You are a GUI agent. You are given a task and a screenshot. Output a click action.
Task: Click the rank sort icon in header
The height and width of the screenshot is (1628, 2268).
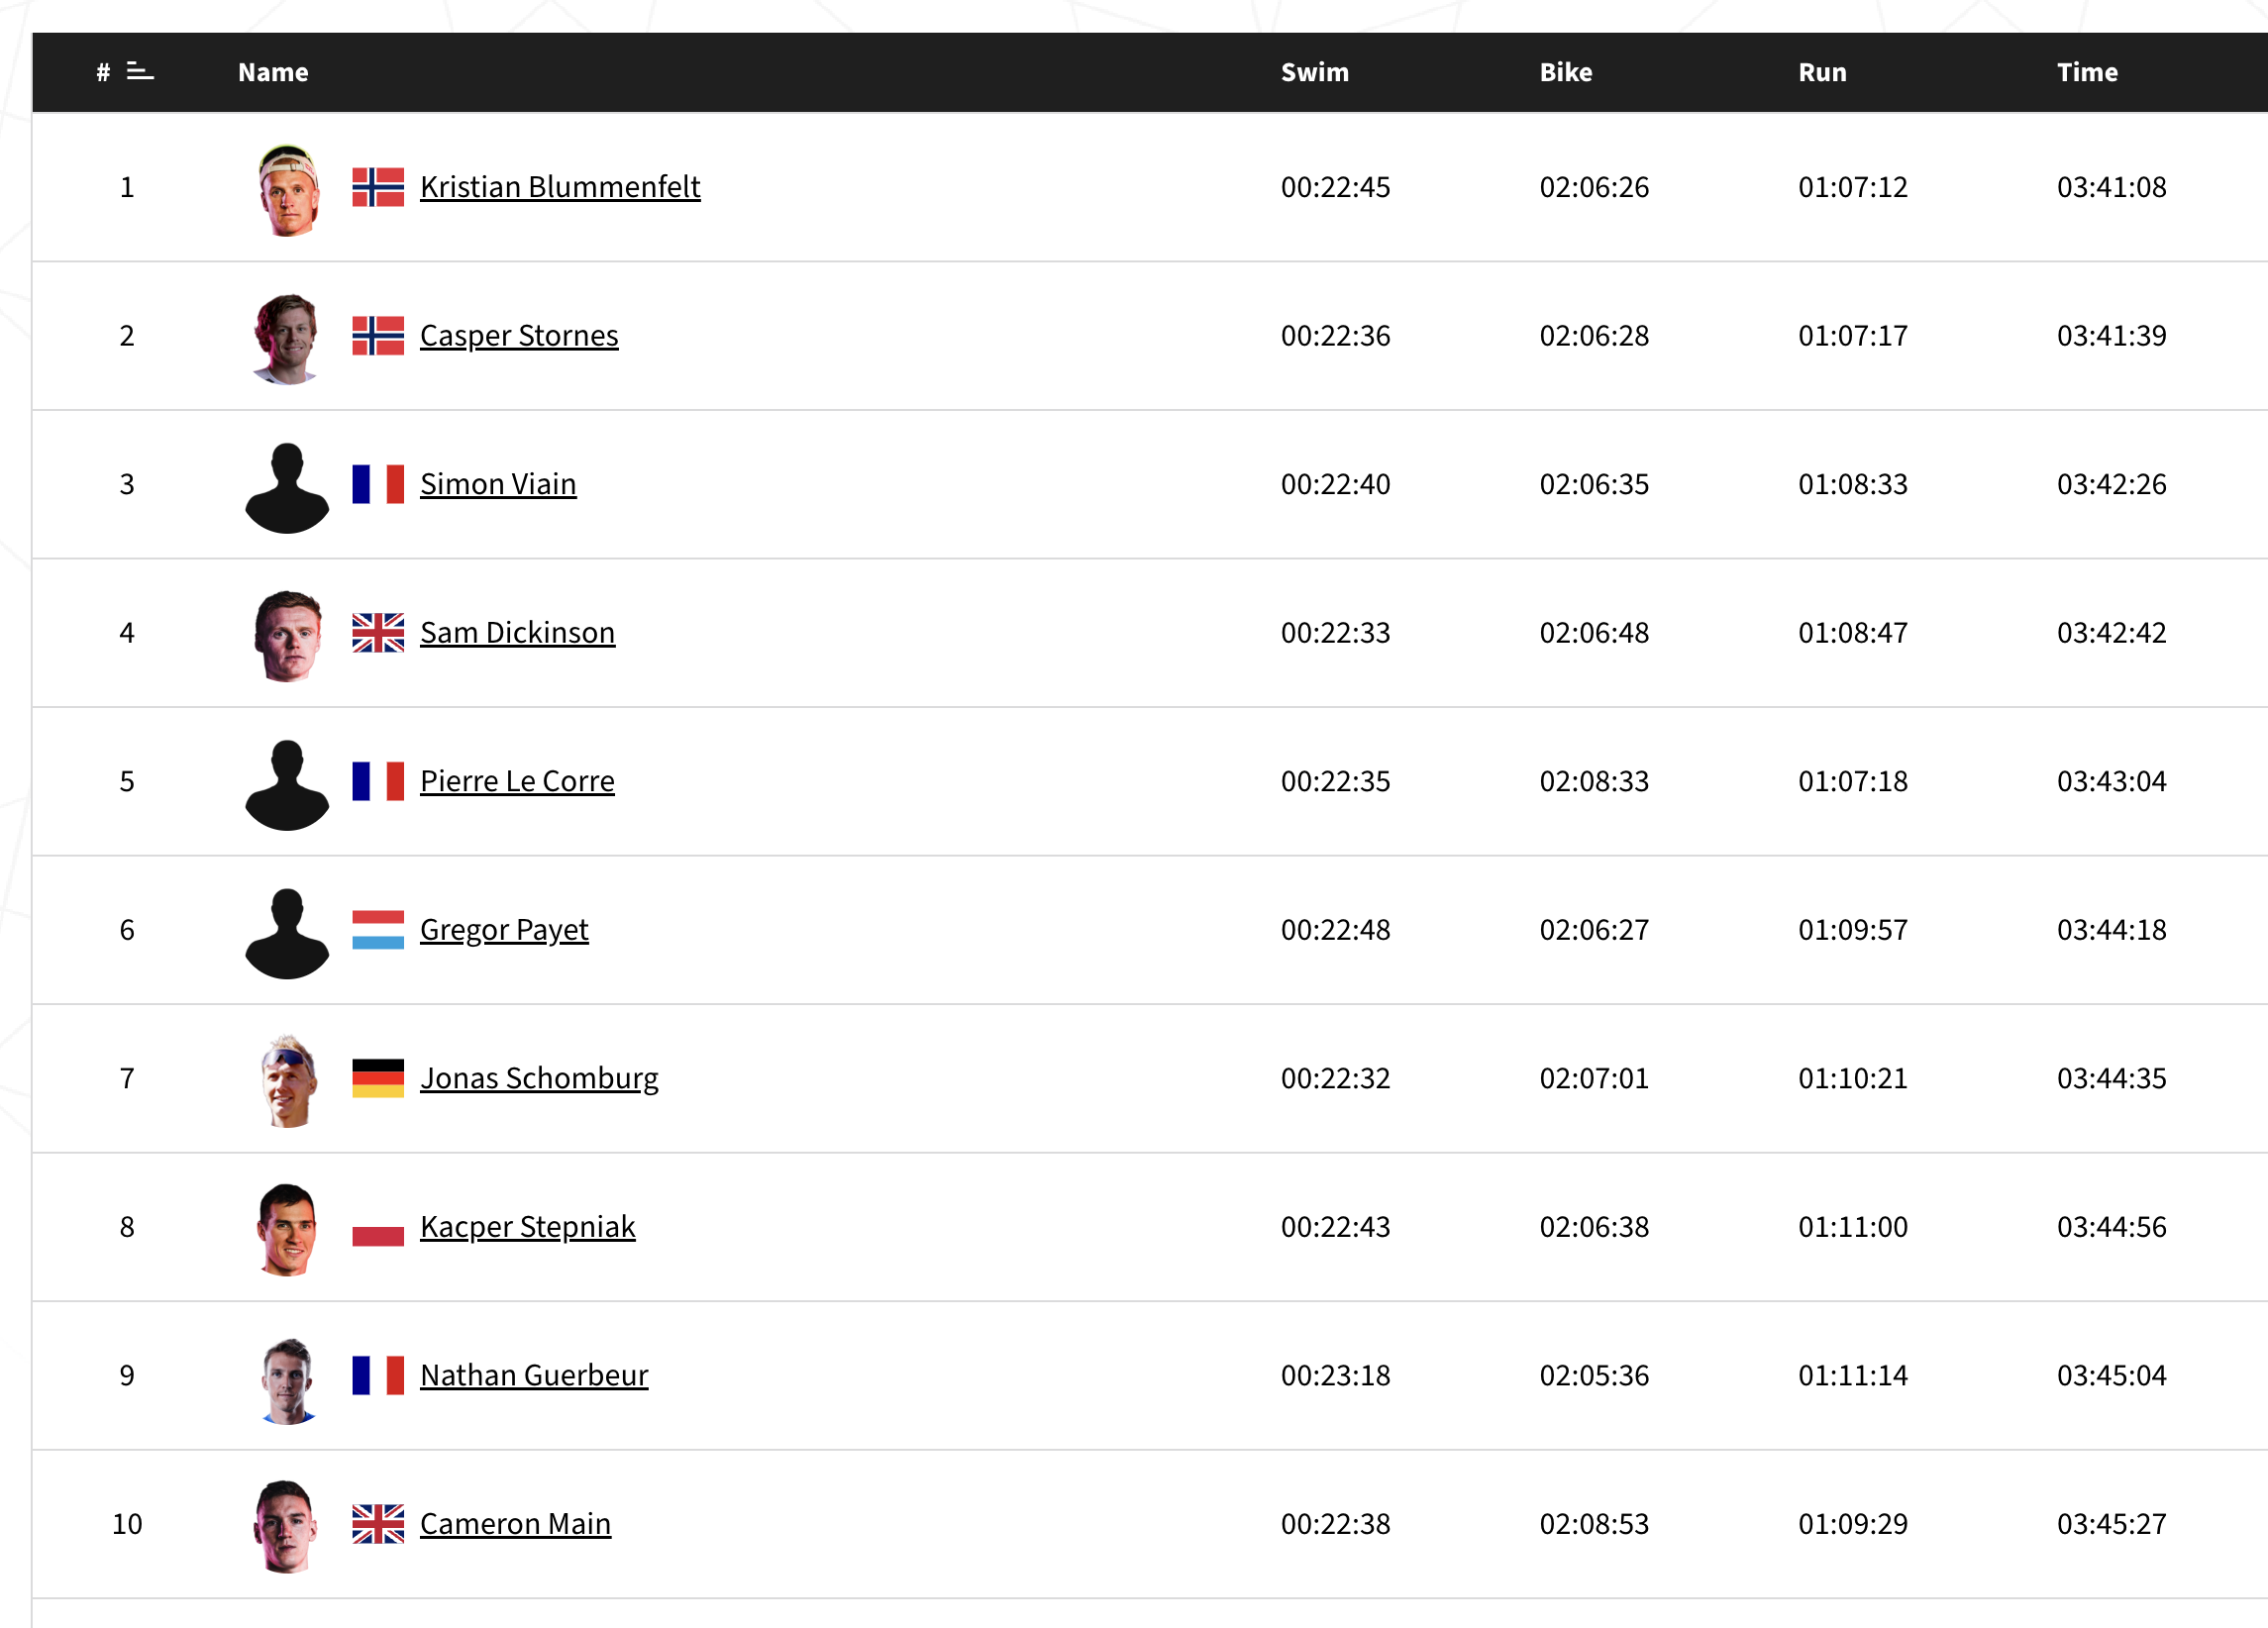tap(140, 71)
